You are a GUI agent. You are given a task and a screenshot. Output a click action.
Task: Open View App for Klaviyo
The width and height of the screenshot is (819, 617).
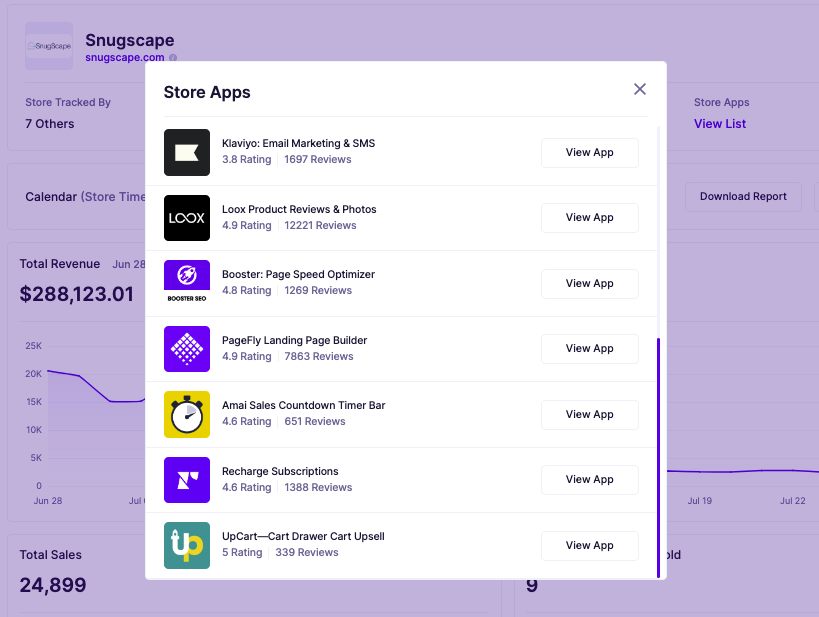(589, 152)
